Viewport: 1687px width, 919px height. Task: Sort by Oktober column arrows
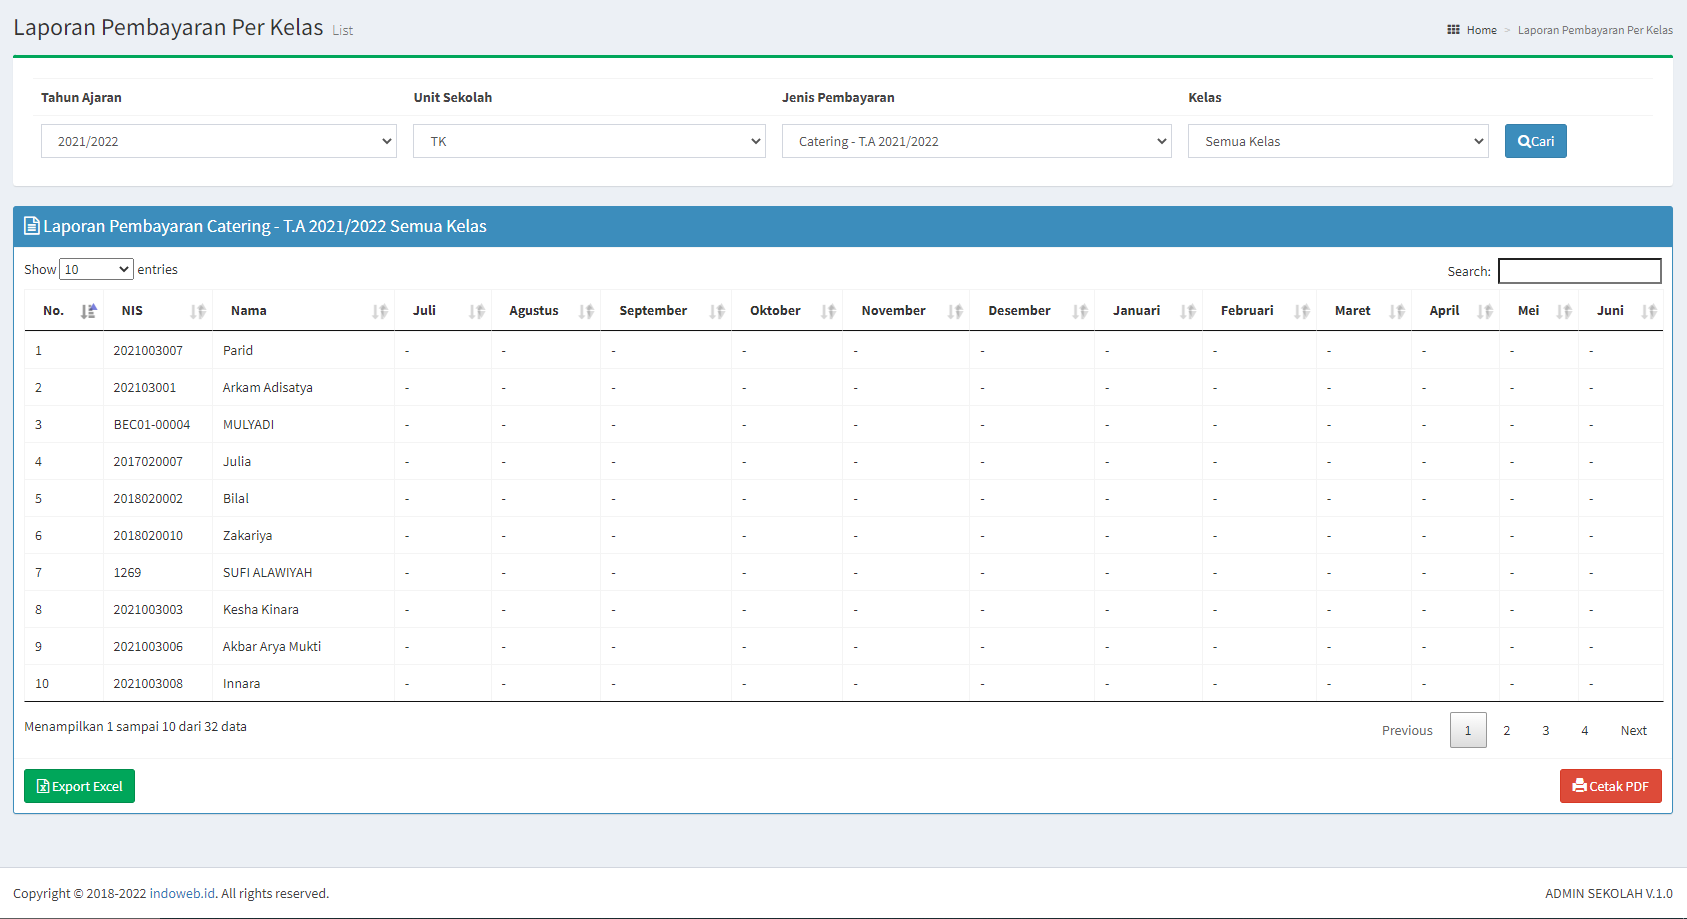pyautogui.click(x=828, y=311)
